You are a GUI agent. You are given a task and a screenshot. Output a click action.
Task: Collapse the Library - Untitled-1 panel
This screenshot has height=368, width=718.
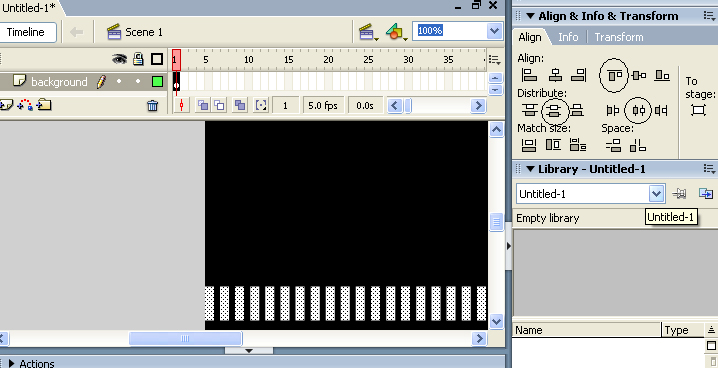[530, 169]
